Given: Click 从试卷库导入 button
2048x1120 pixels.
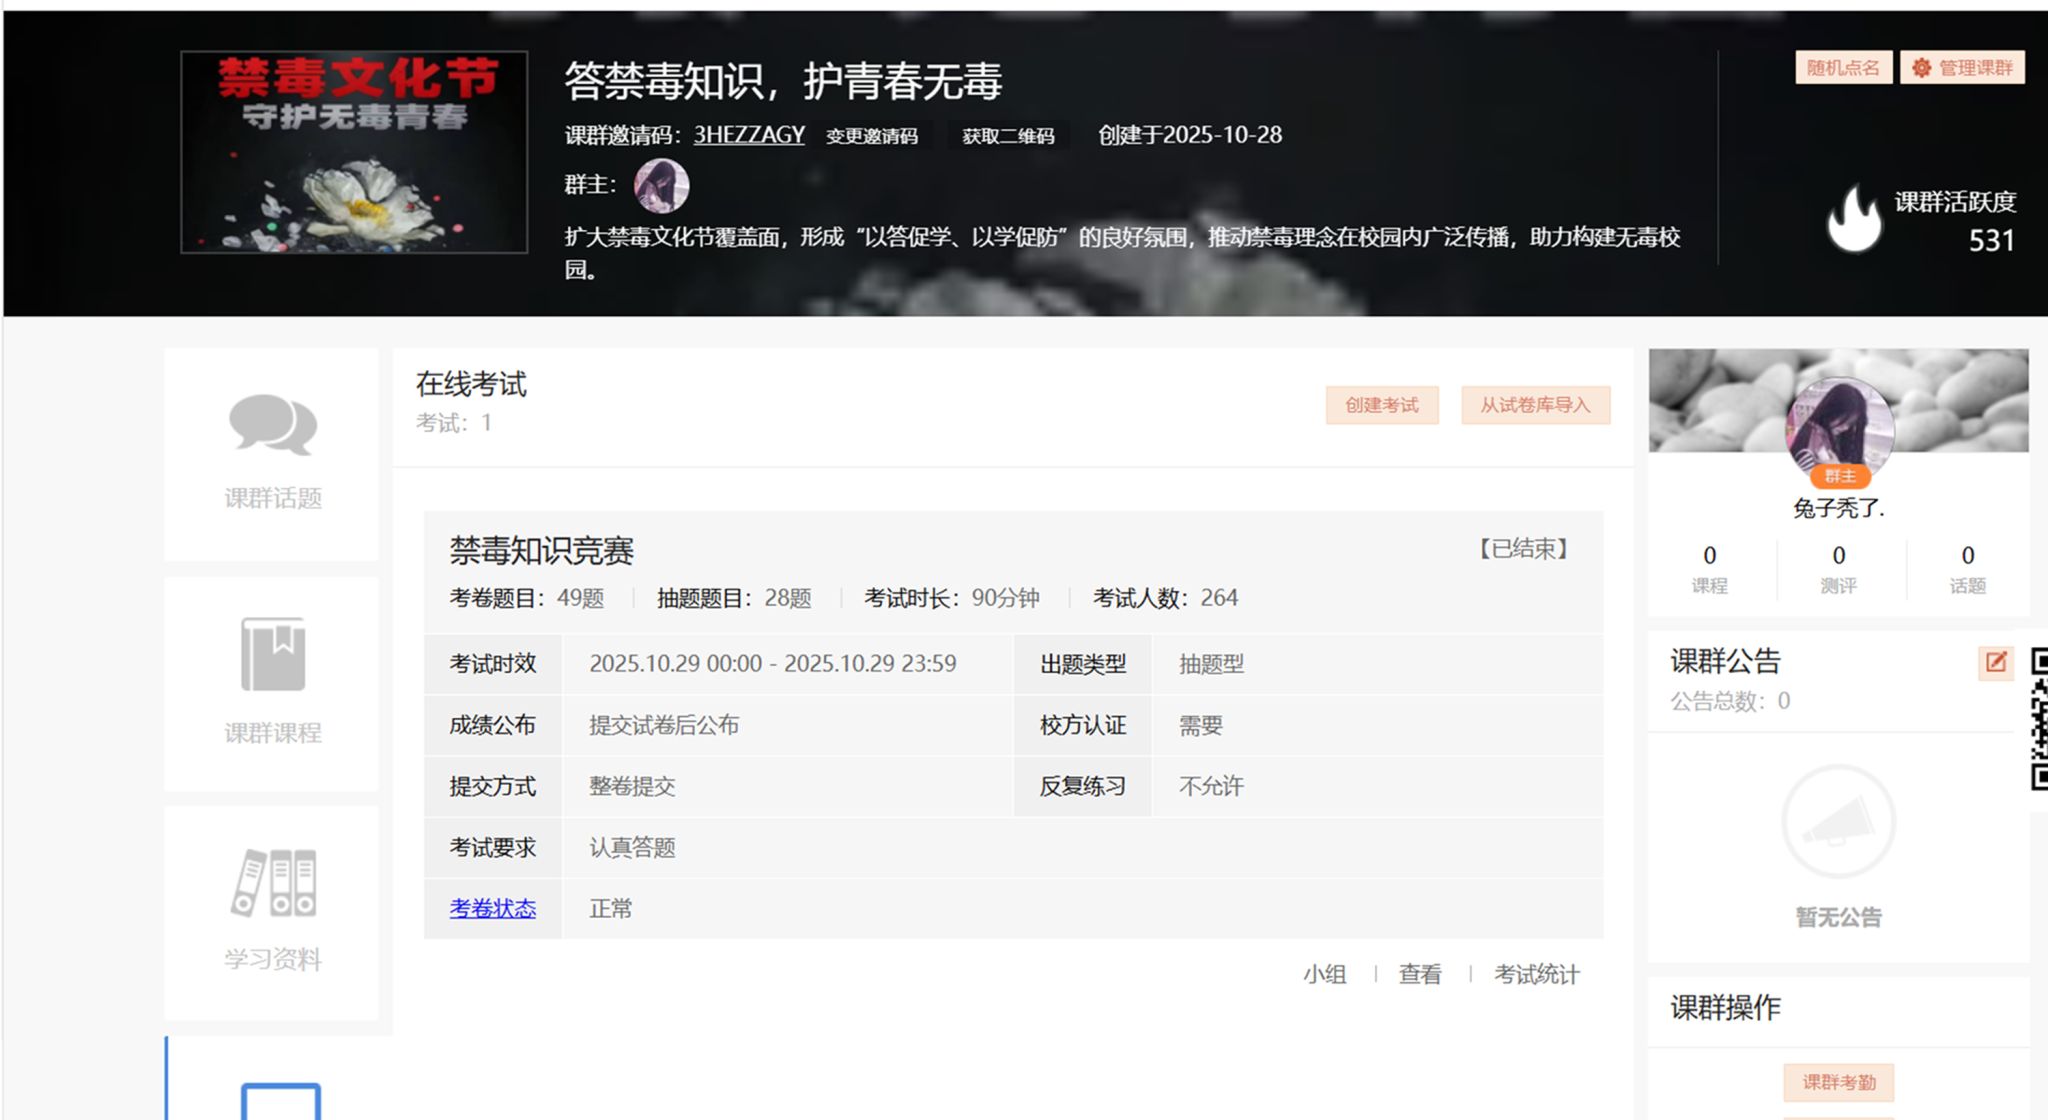Looking at the screenshot, I should 1535,405.
